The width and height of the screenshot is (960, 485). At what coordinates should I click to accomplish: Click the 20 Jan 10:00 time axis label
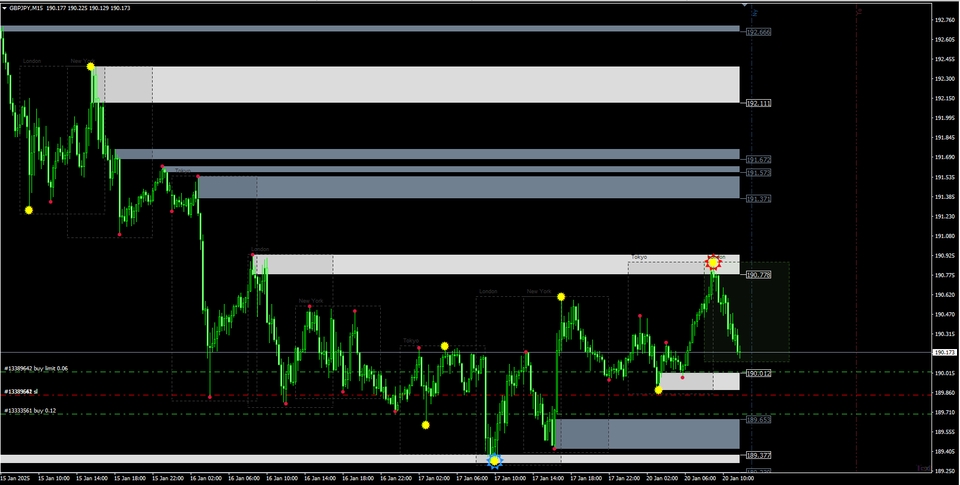coord(739,478)
